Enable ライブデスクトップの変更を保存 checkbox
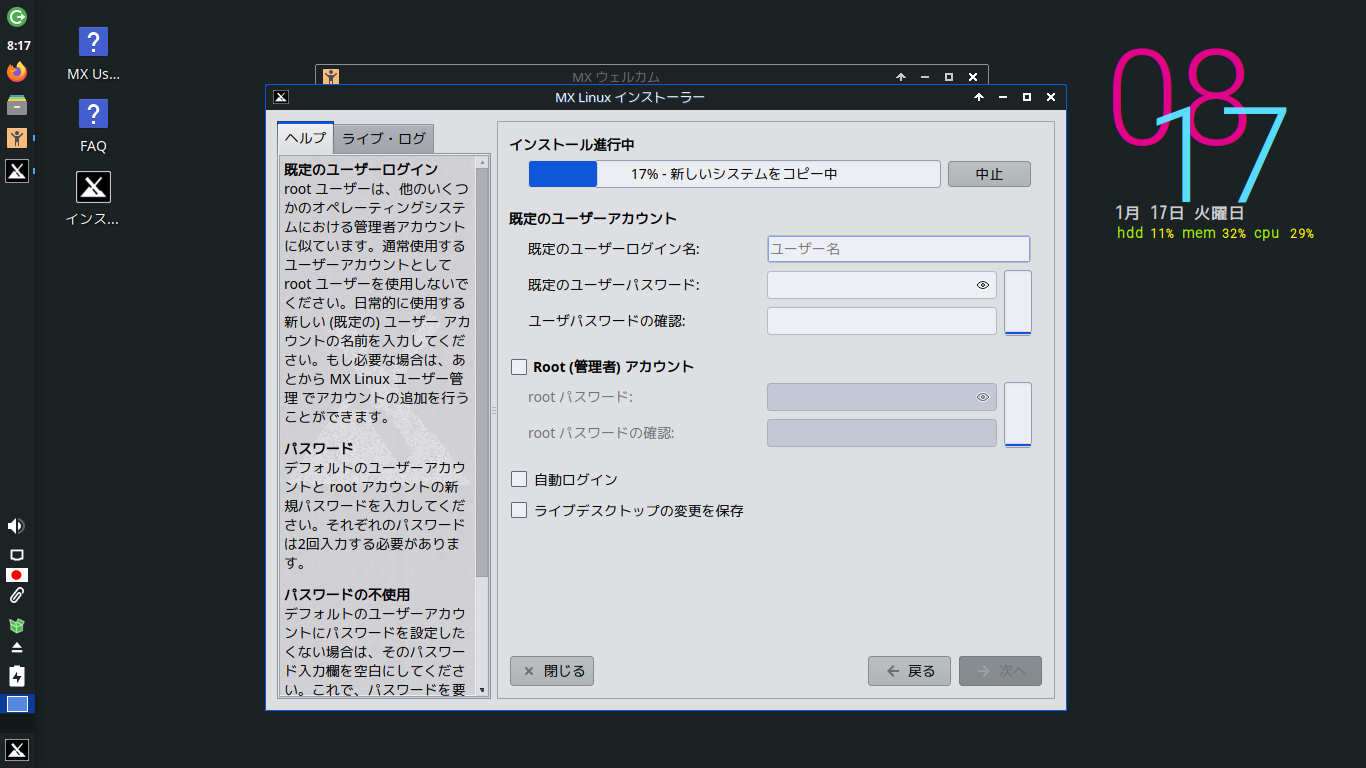The image size is (1366, 768). tap(519, 511)
